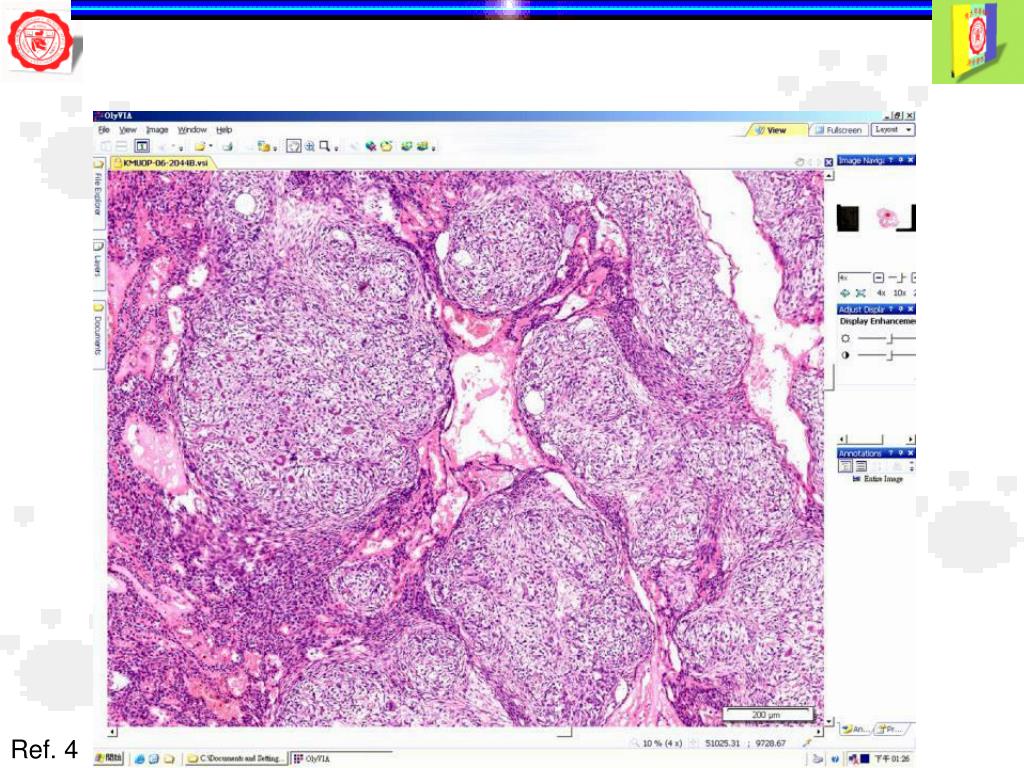Click the single-window view toolbar icon
This screenshot has width=1024, height=768.
142,146
